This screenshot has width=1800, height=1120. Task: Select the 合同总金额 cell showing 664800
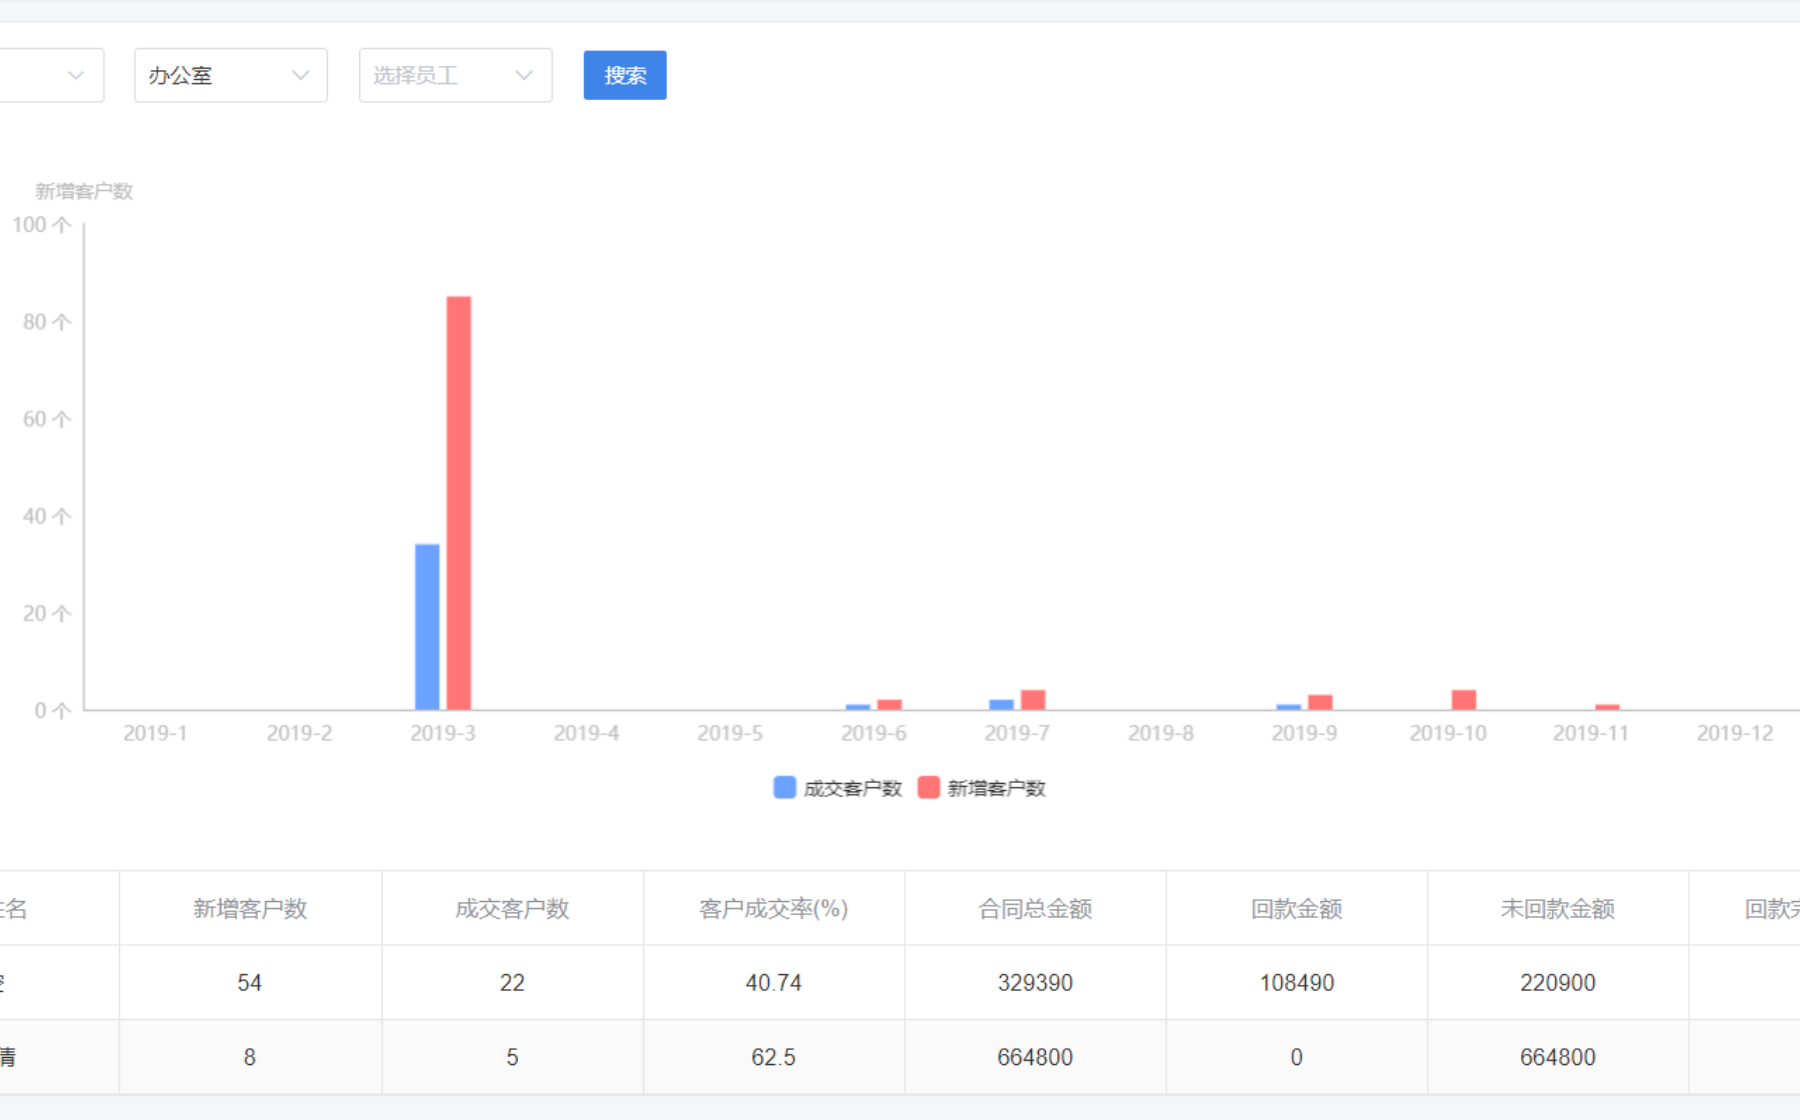click(1035, 1057)
